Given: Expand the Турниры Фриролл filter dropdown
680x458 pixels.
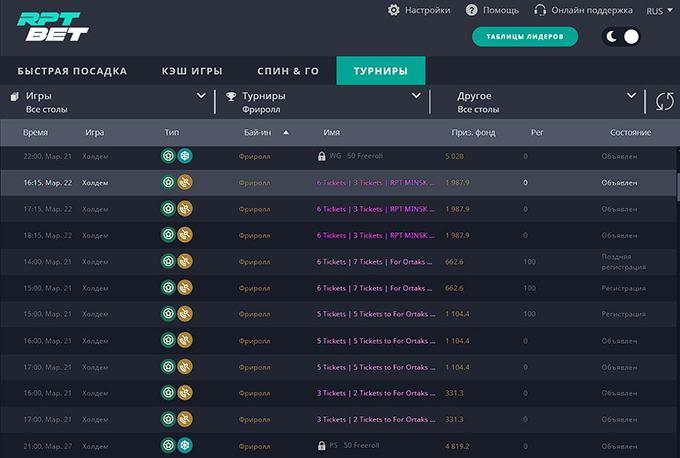Looking at the screenshot, I should 417,96.
